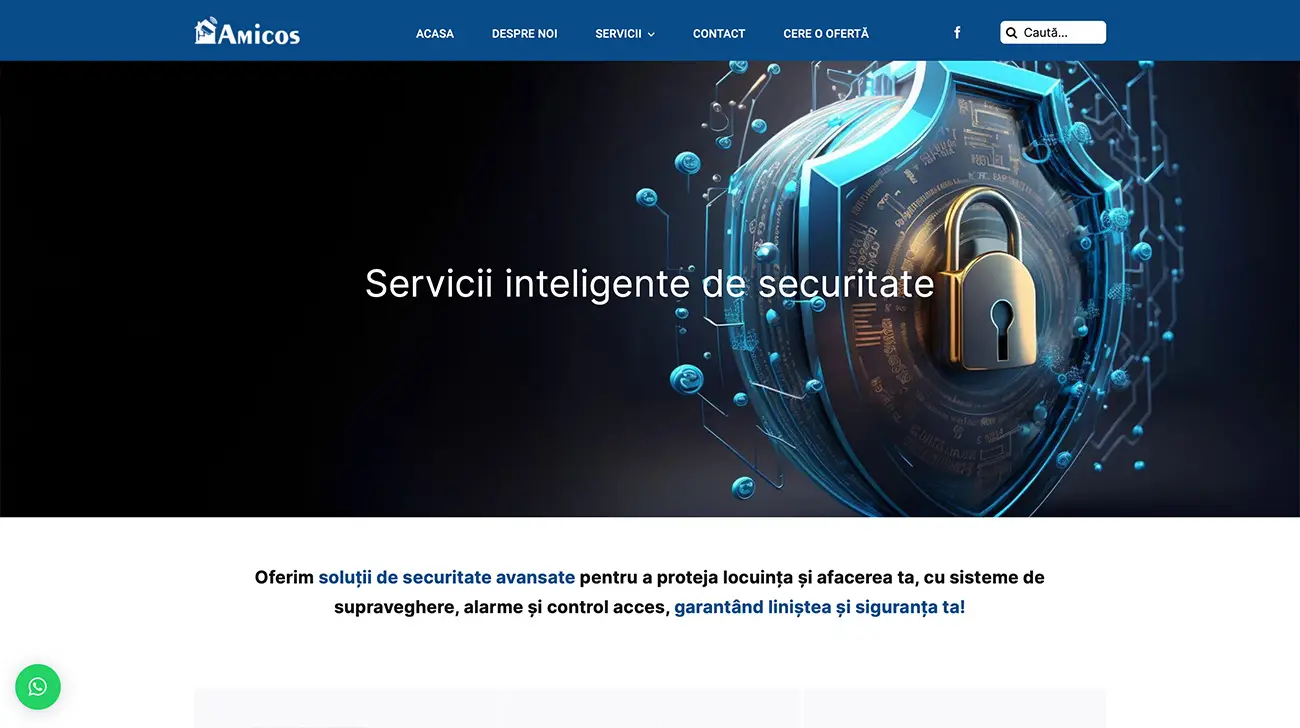Open the wide left card below intro
This screenshot has width=1300, height=728.
(x=497, y=708)
